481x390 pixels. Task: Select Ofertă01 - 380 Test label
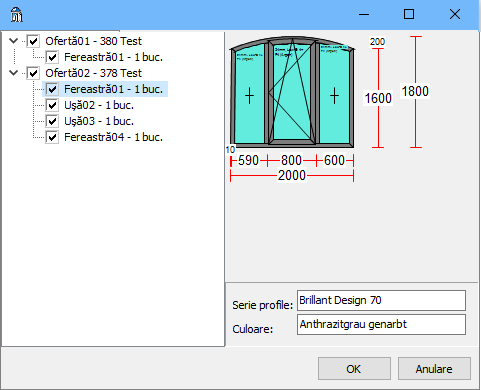(94, 41)
